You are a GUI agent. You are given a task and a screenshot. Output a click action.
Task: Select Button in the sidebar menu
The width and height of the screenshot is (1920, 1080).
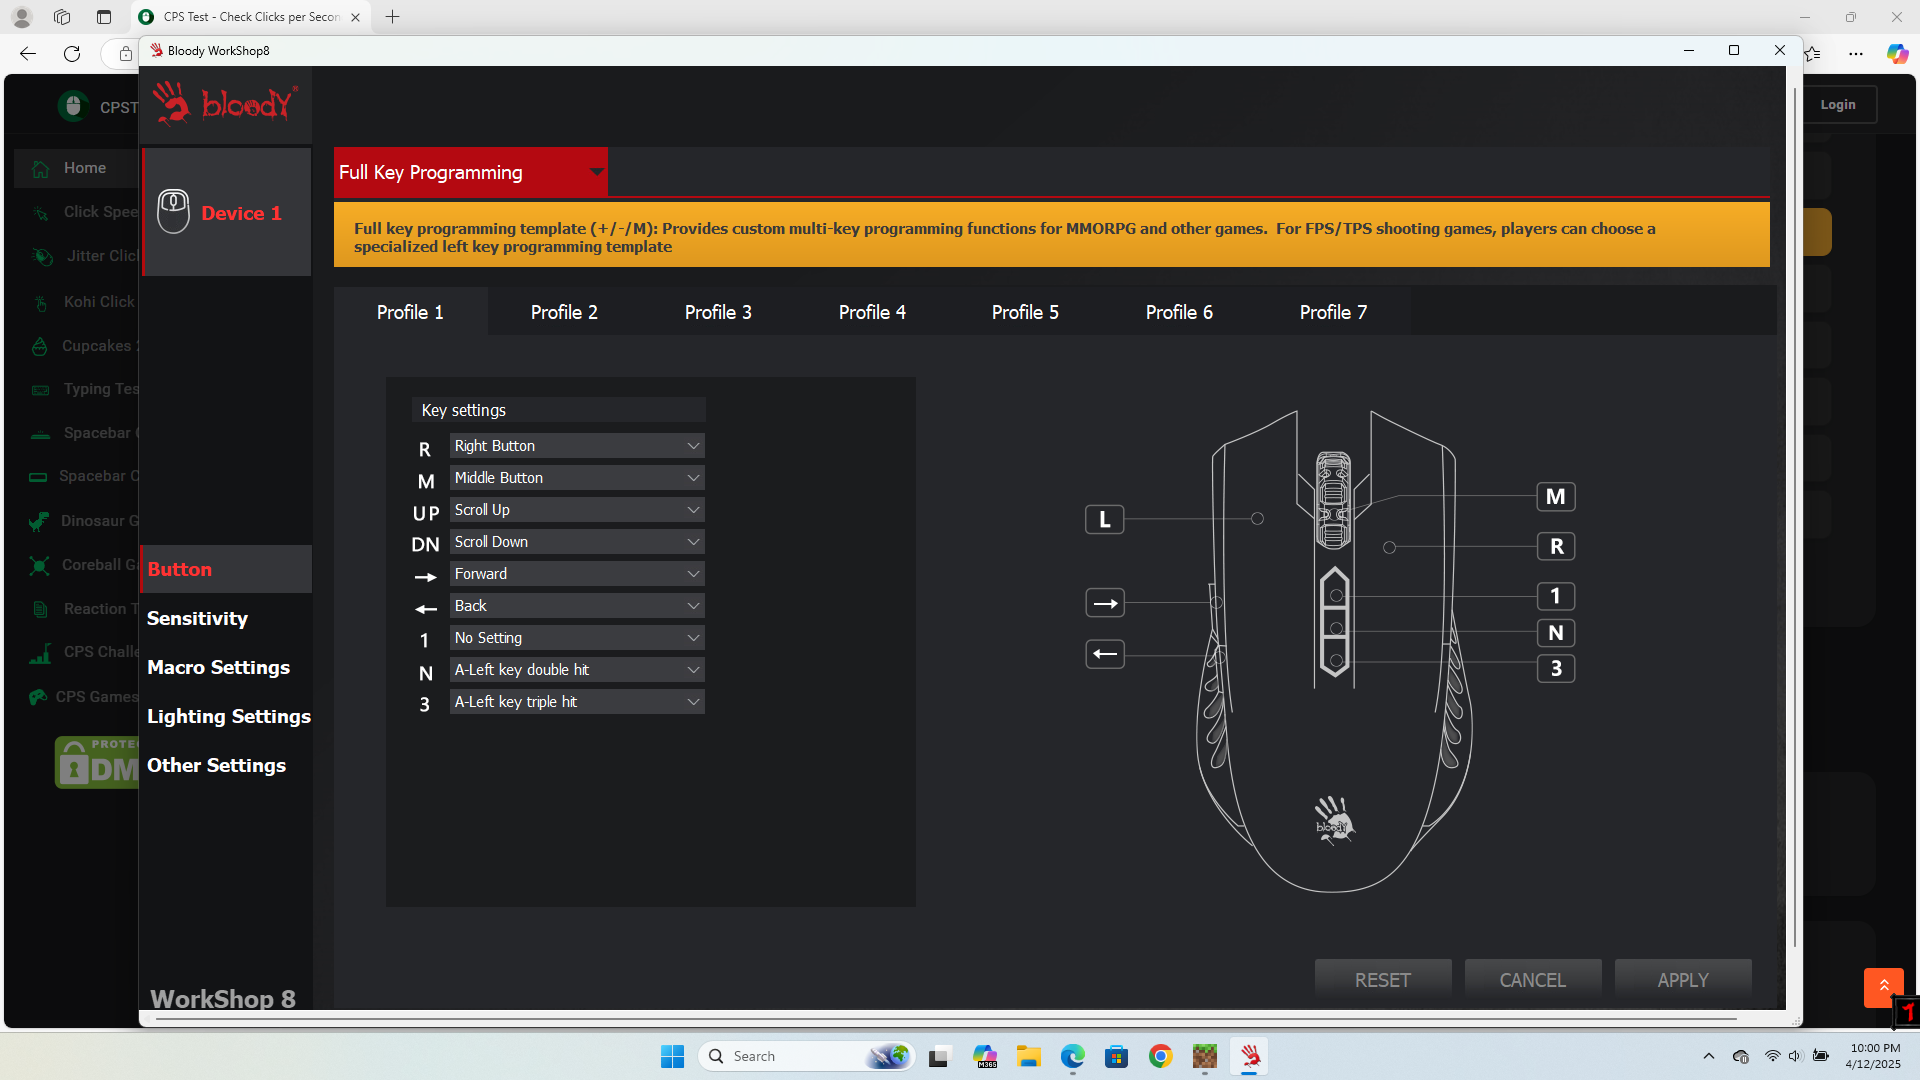click(226, 569)
